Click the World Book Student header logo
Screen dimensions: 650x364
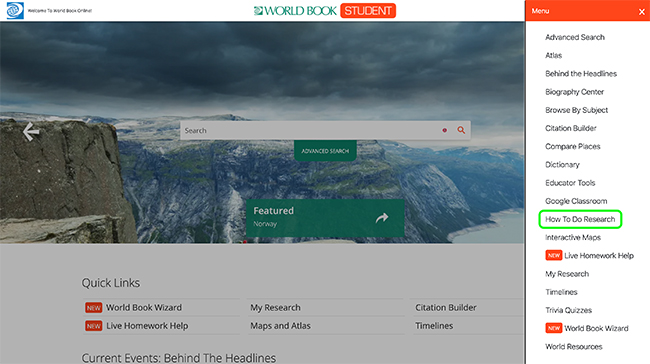325,11
